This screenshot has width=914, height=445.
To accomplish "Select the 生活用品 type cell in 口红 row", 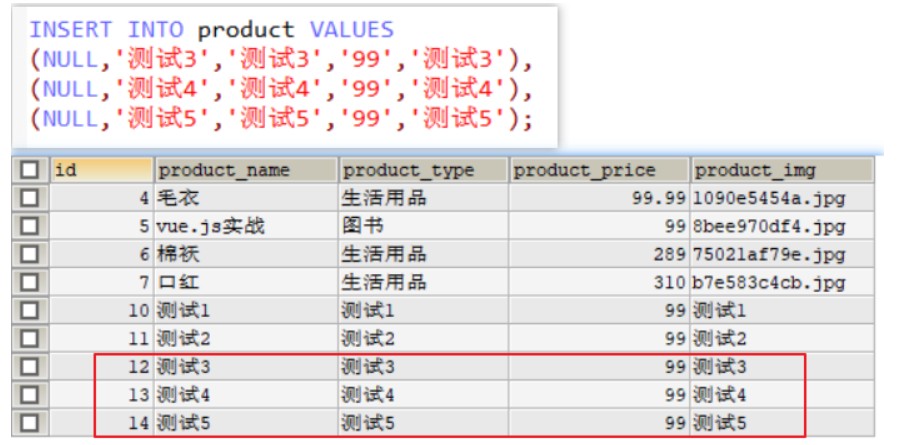I will pyautogui.click(x=424, y=282).
